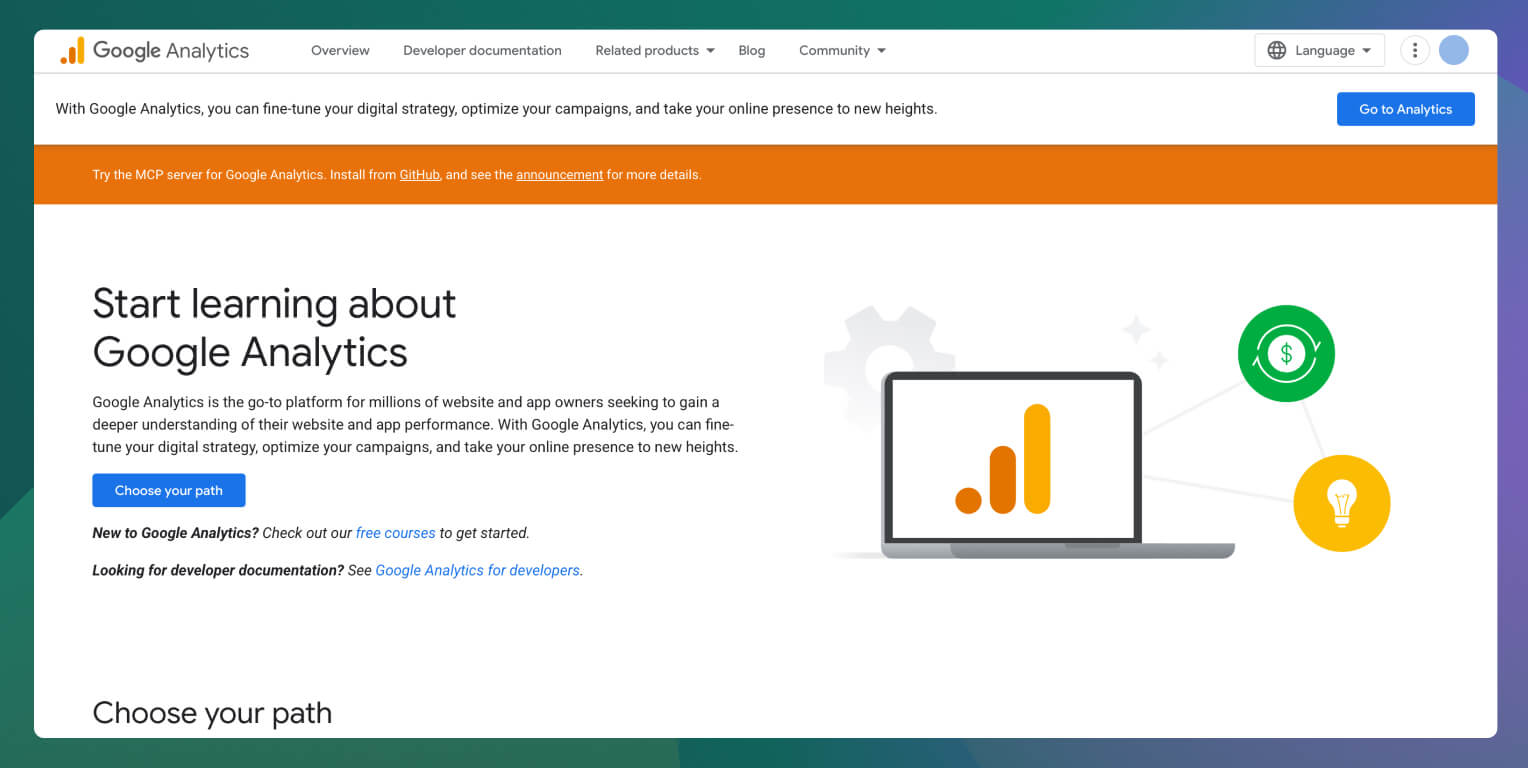Image resolution: width=1528 pixels, height=768 pixels.
Task: Click the 'Try the MCP server' banner text
Action: pyautogui.click(x=397, y=174)
